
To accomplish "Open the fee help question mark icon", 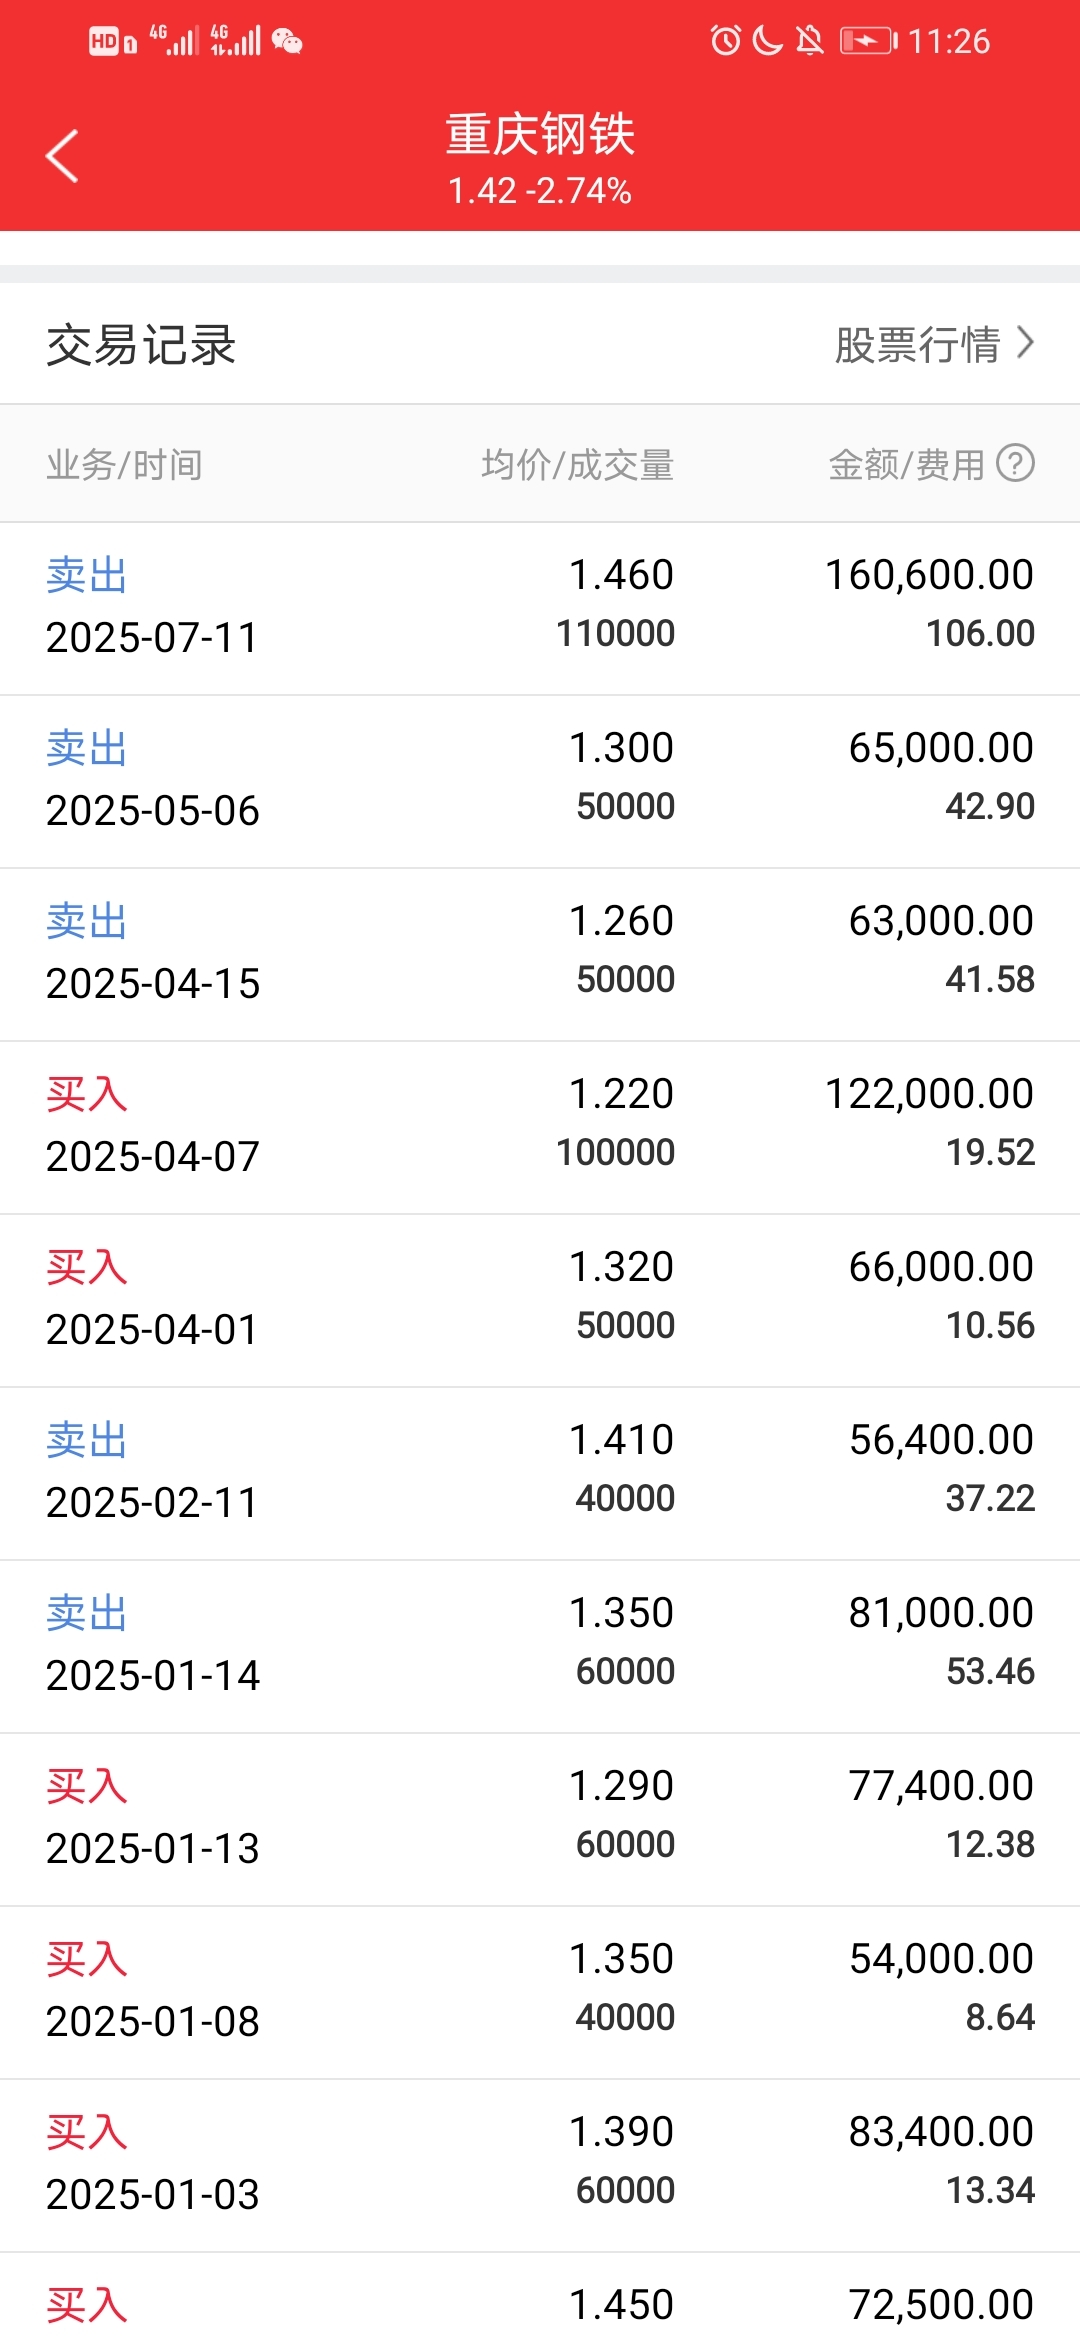I will [1015, 463].
